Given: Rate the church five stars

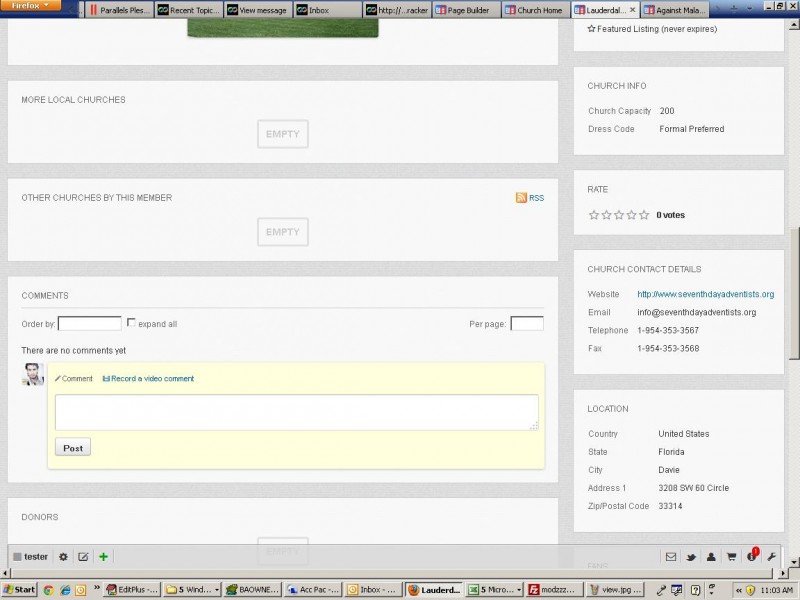Looking at the screenshot, I should tap(644, 215).
